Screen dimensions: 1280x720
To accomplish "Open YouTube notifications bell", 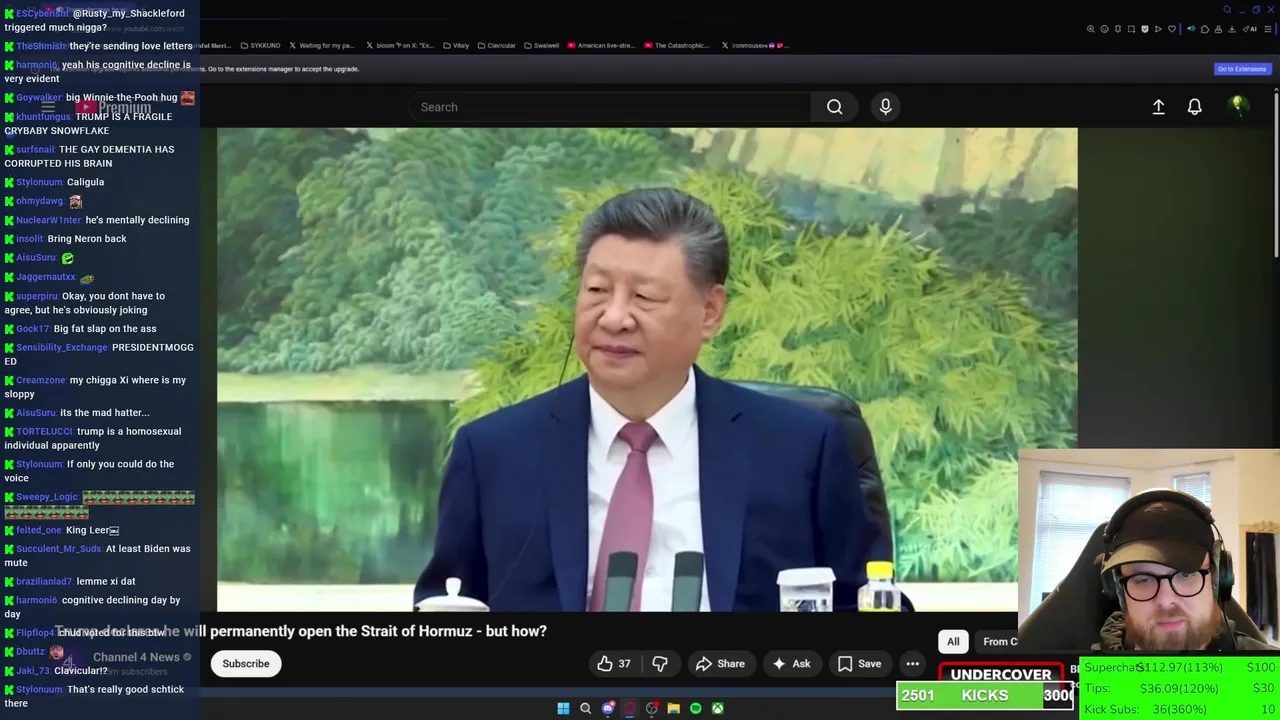I will tap(1194, 107).
